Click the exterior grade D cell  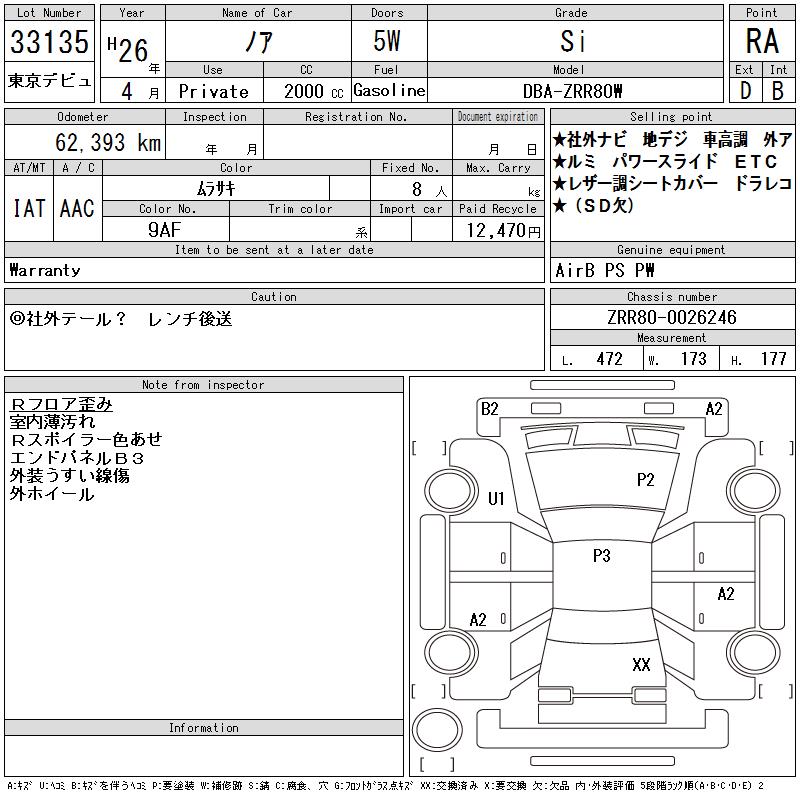pyautogui.click(x=745, y=90)
